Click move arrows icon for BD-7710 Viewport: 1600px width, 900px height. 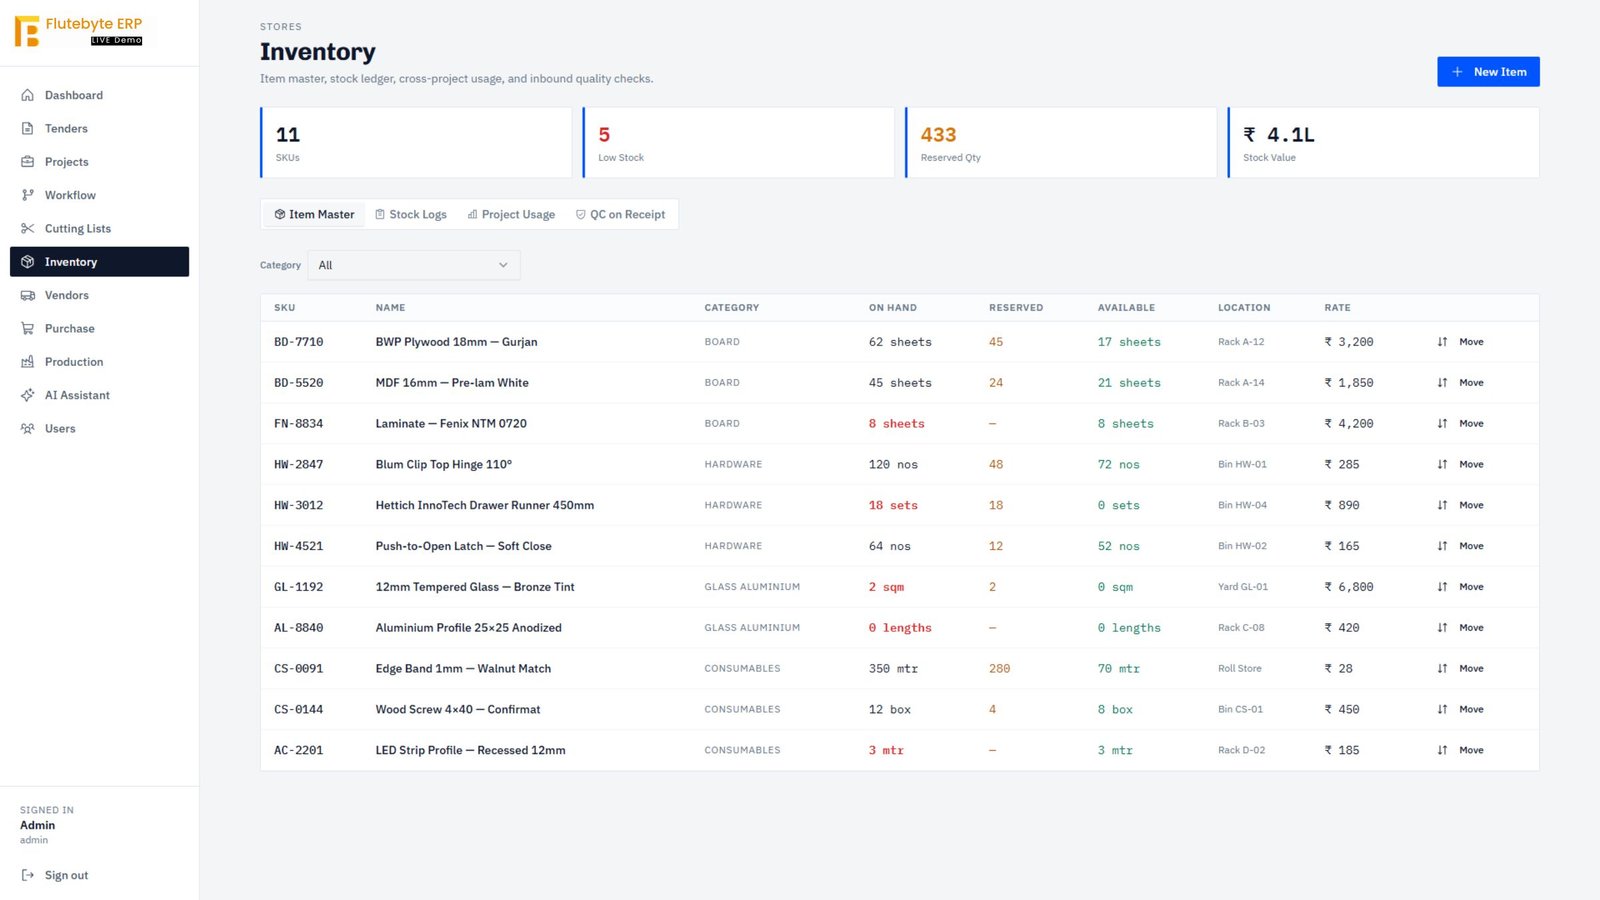(1442, 342)
